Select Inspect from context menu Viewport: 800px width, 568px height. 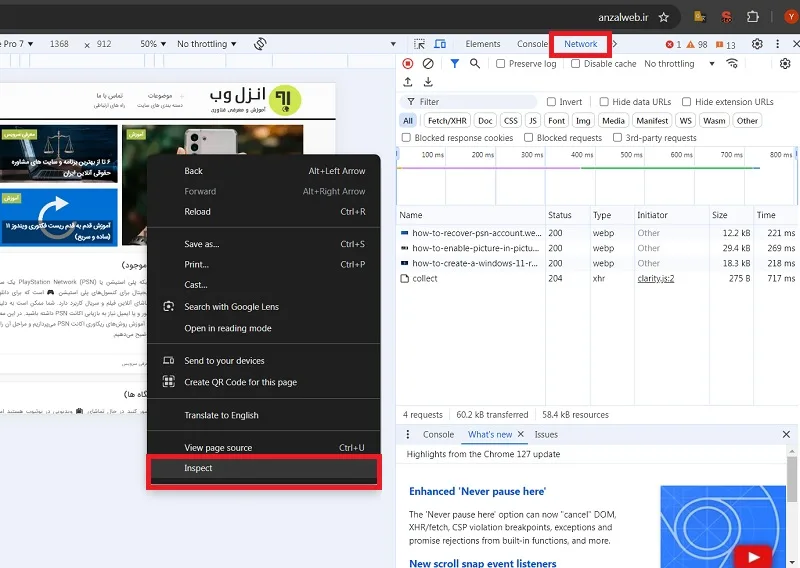pos(264,468)
